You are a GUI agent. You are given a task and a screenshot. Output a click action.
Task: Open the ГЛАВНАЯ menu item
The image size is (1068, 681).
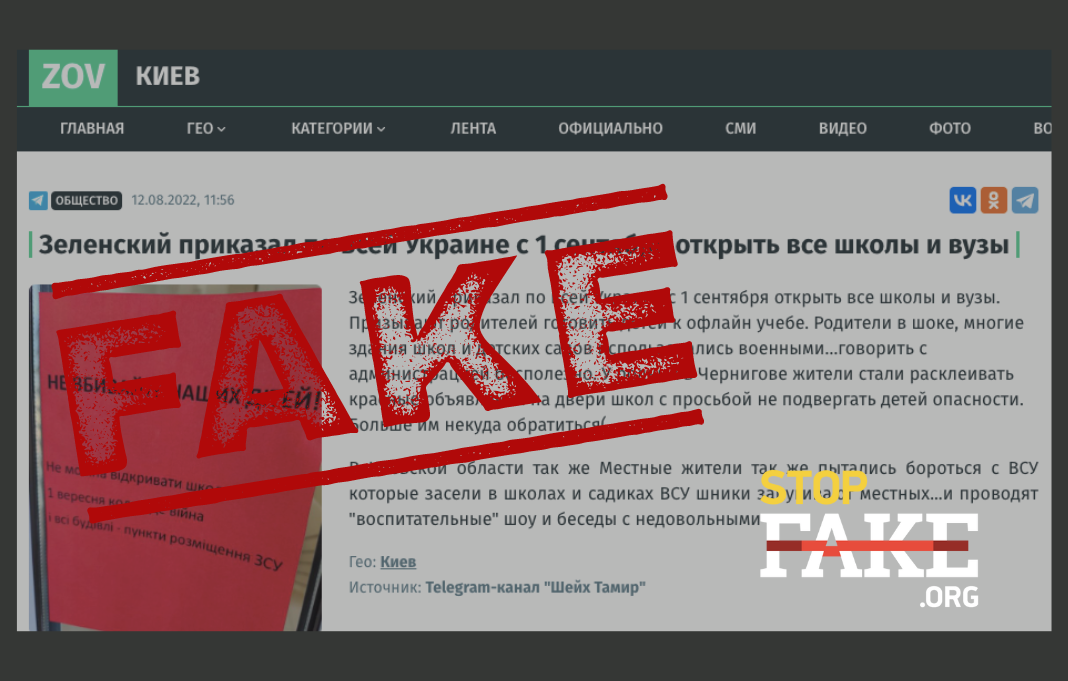click(92, 129)
